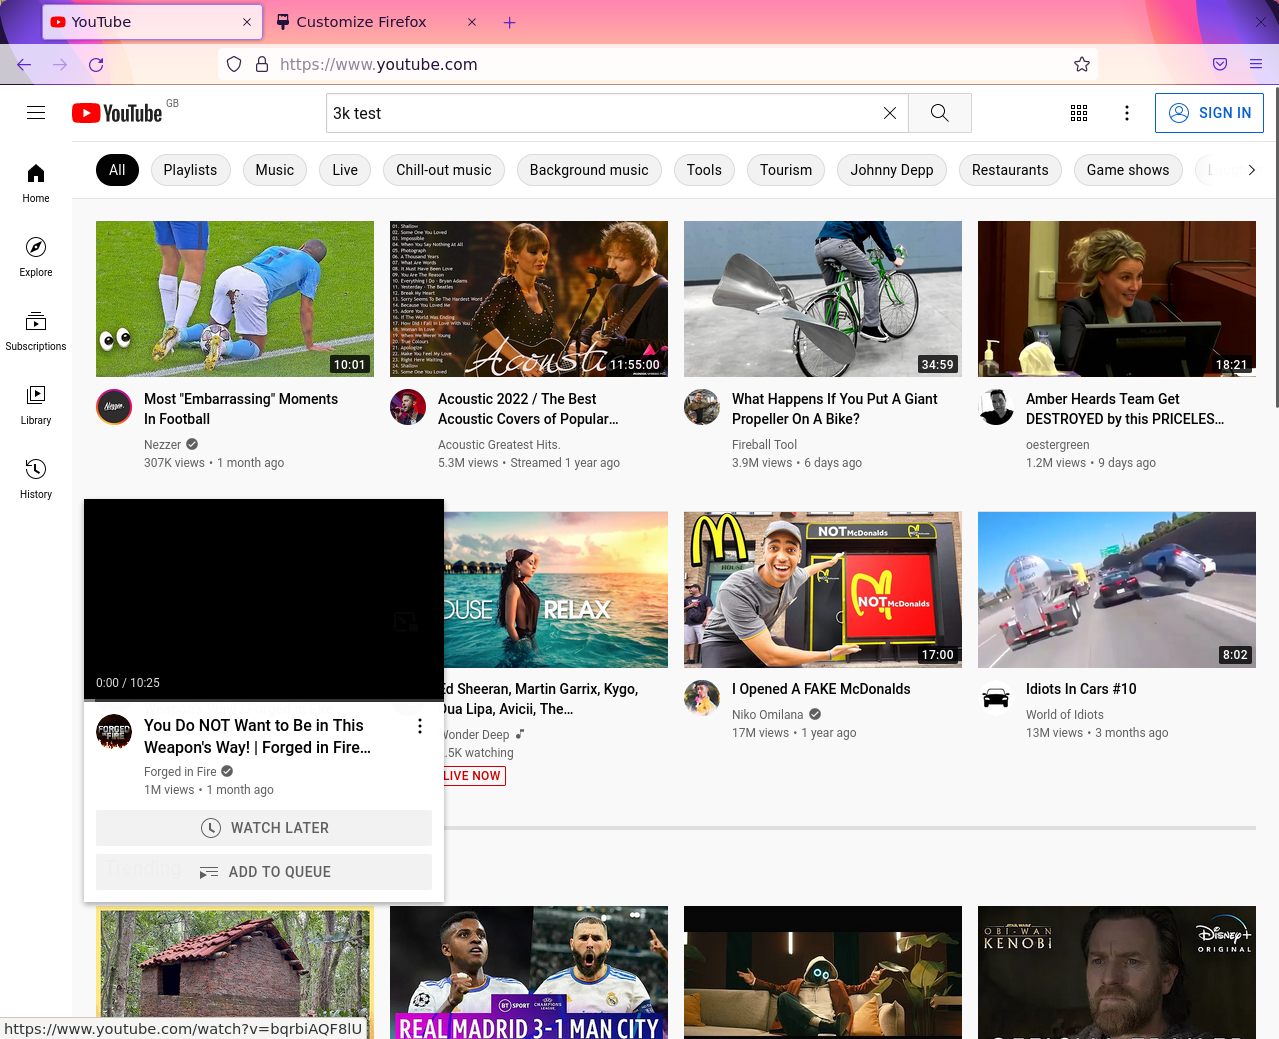Open the Acoustic 2022 video thumbnail
Screen dimensions: 1279x1039
click(x=529, y=299)
